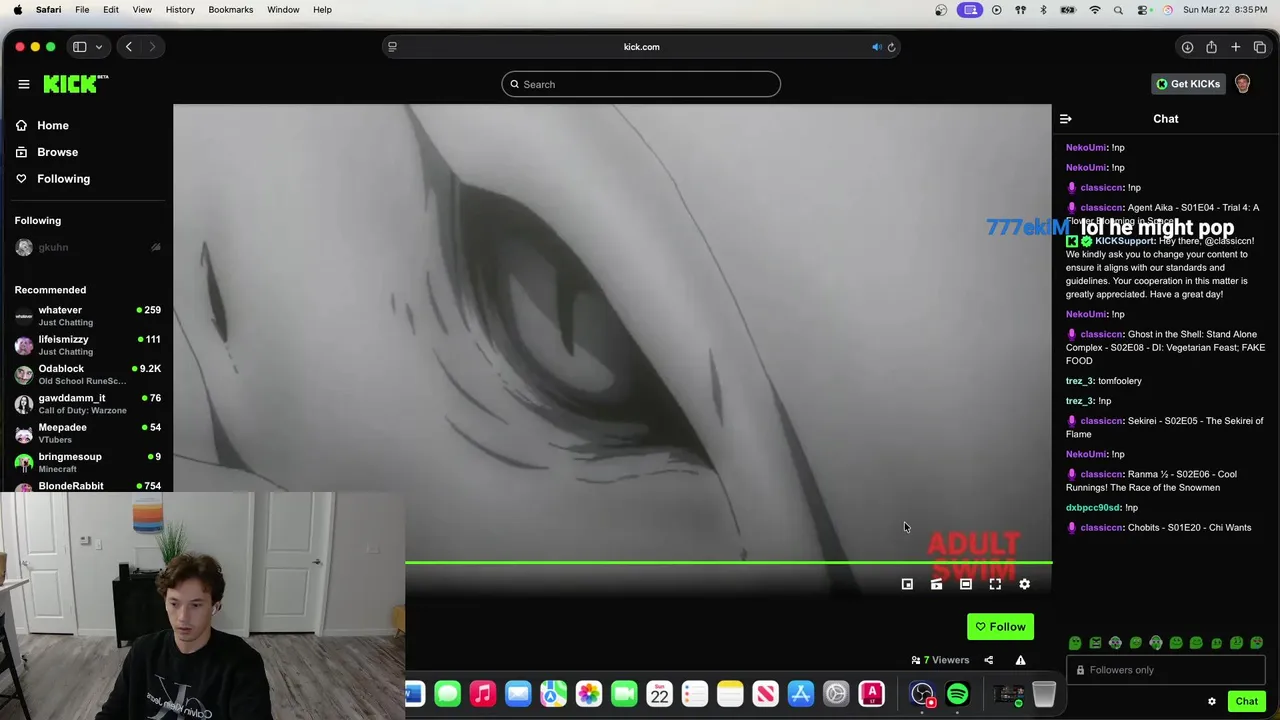Open recommended channel bringmesoup
The height and width of the screenshot is (720, 1280).
pos(88,462)
